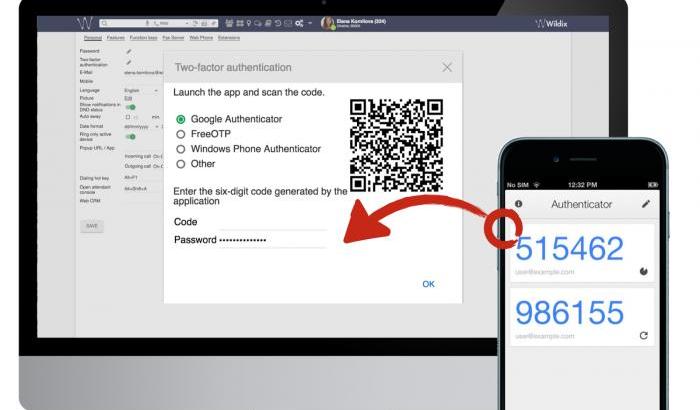Click the Wildix W logo icon
The image size is (700, 410).
(85, 23)
